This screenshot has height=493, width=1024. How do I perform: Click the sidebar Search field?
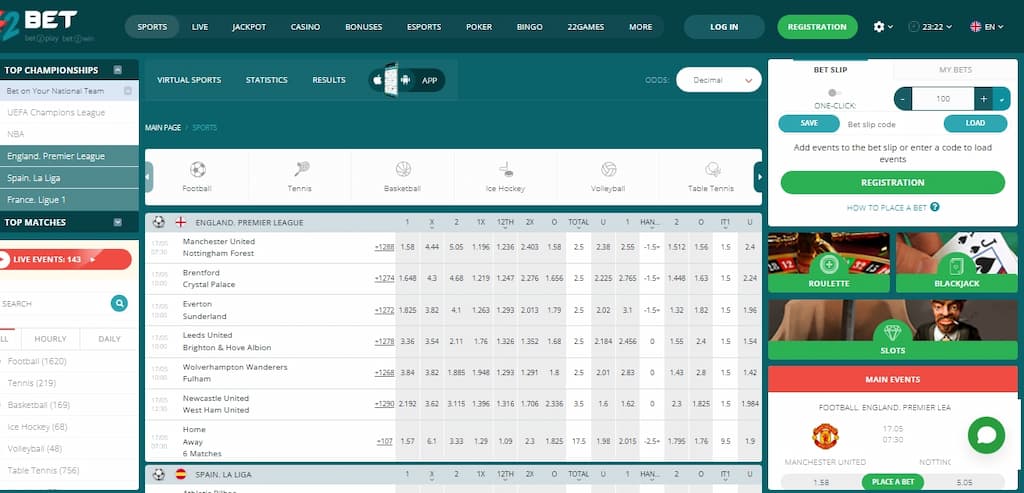coord(56,304)
